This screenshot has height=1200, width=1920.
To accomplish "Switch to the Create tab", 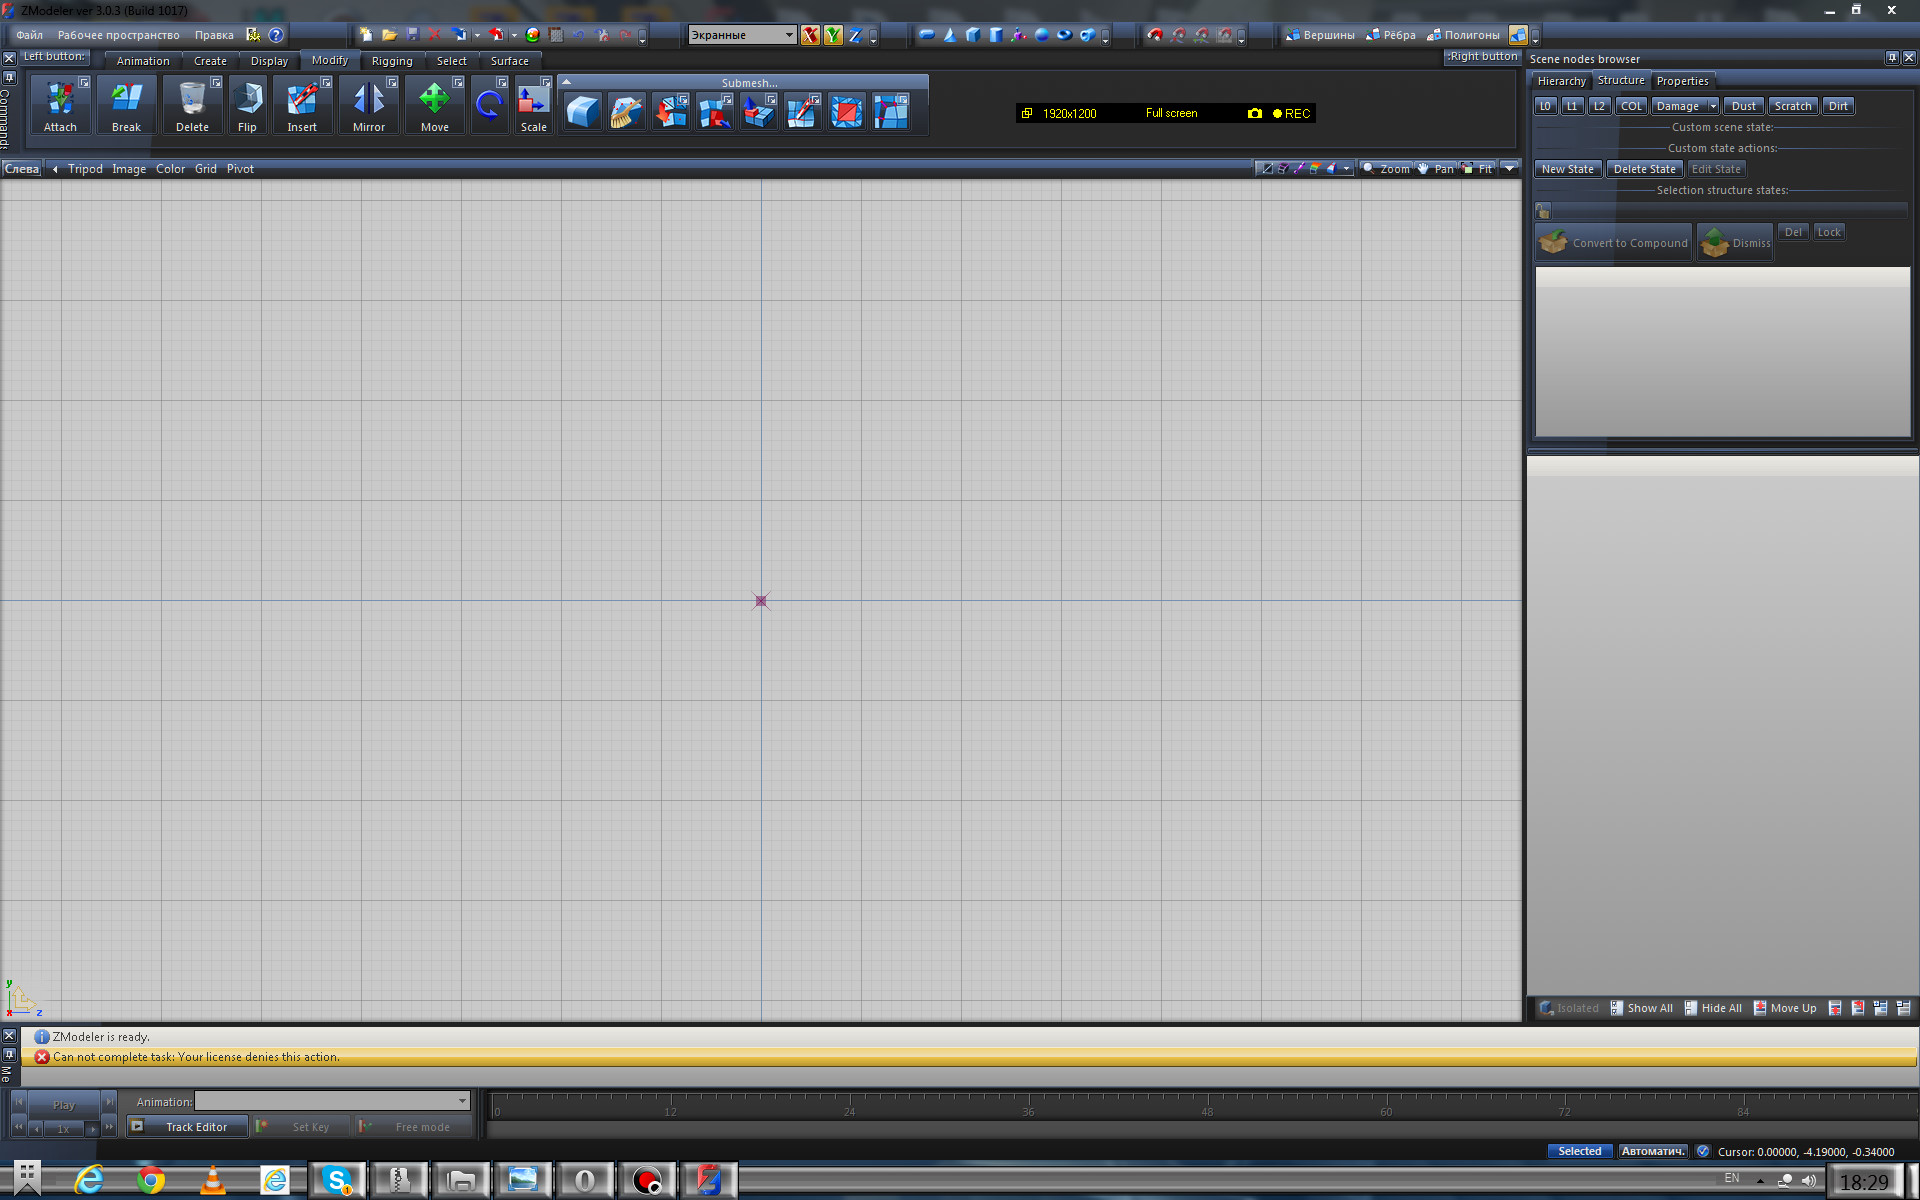I will pos(210,61).
